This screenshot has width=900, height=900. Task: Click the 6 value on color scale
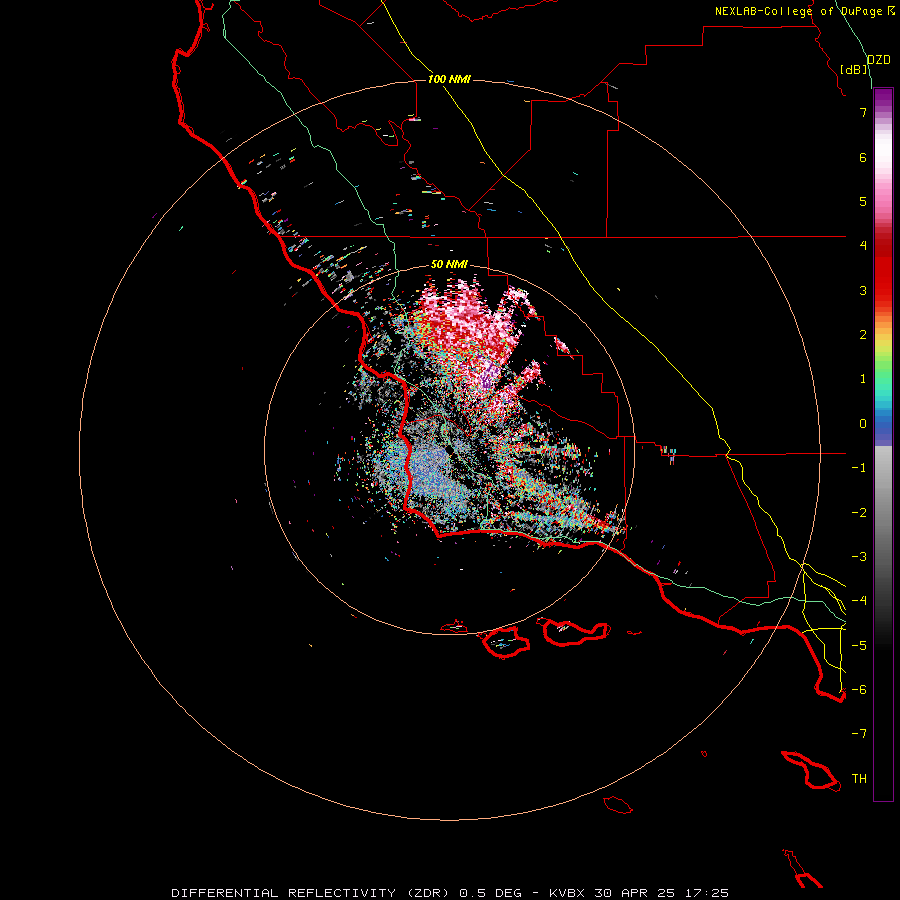[863, 157]
